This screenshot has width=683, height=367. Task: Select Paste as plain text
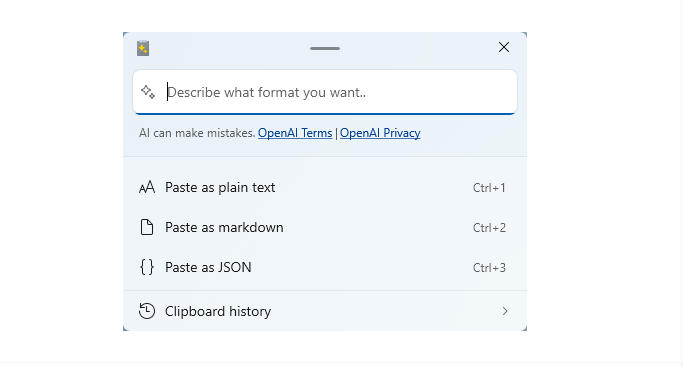click(x=325, y=188)
